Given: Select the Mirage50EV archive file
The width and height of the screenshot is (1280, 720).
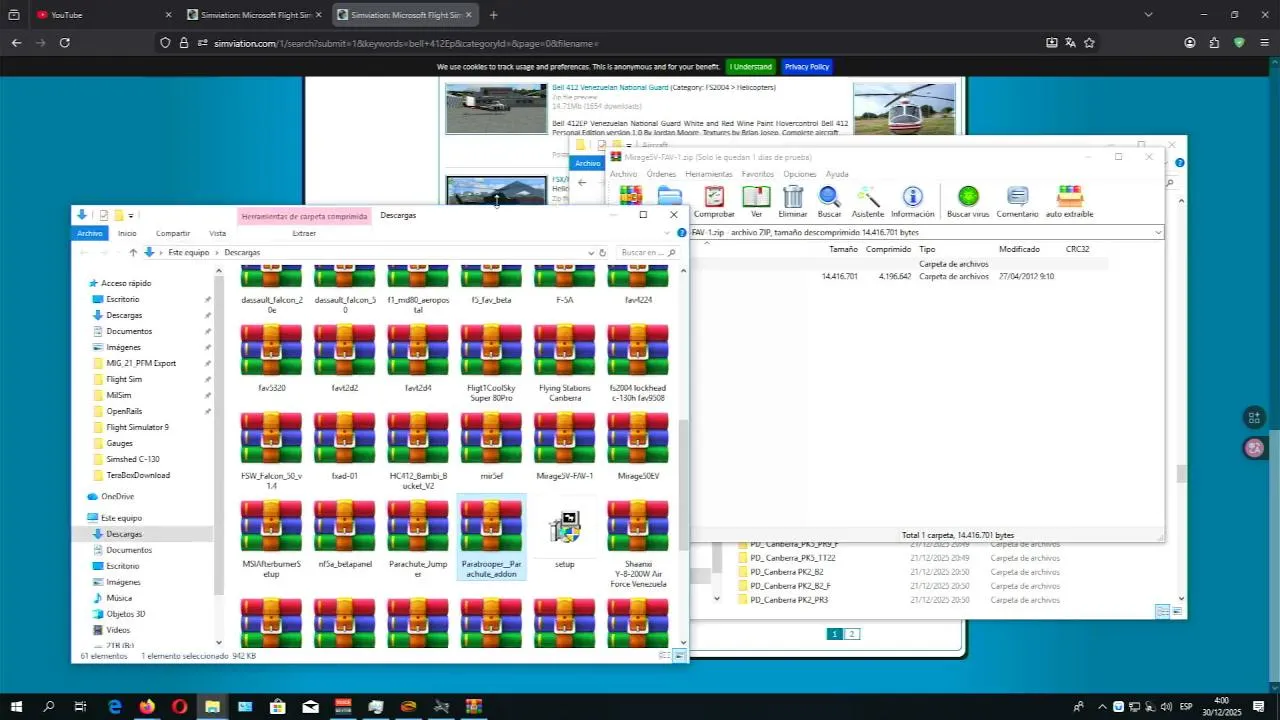Looking at the screenshot, I should (638, 447).
